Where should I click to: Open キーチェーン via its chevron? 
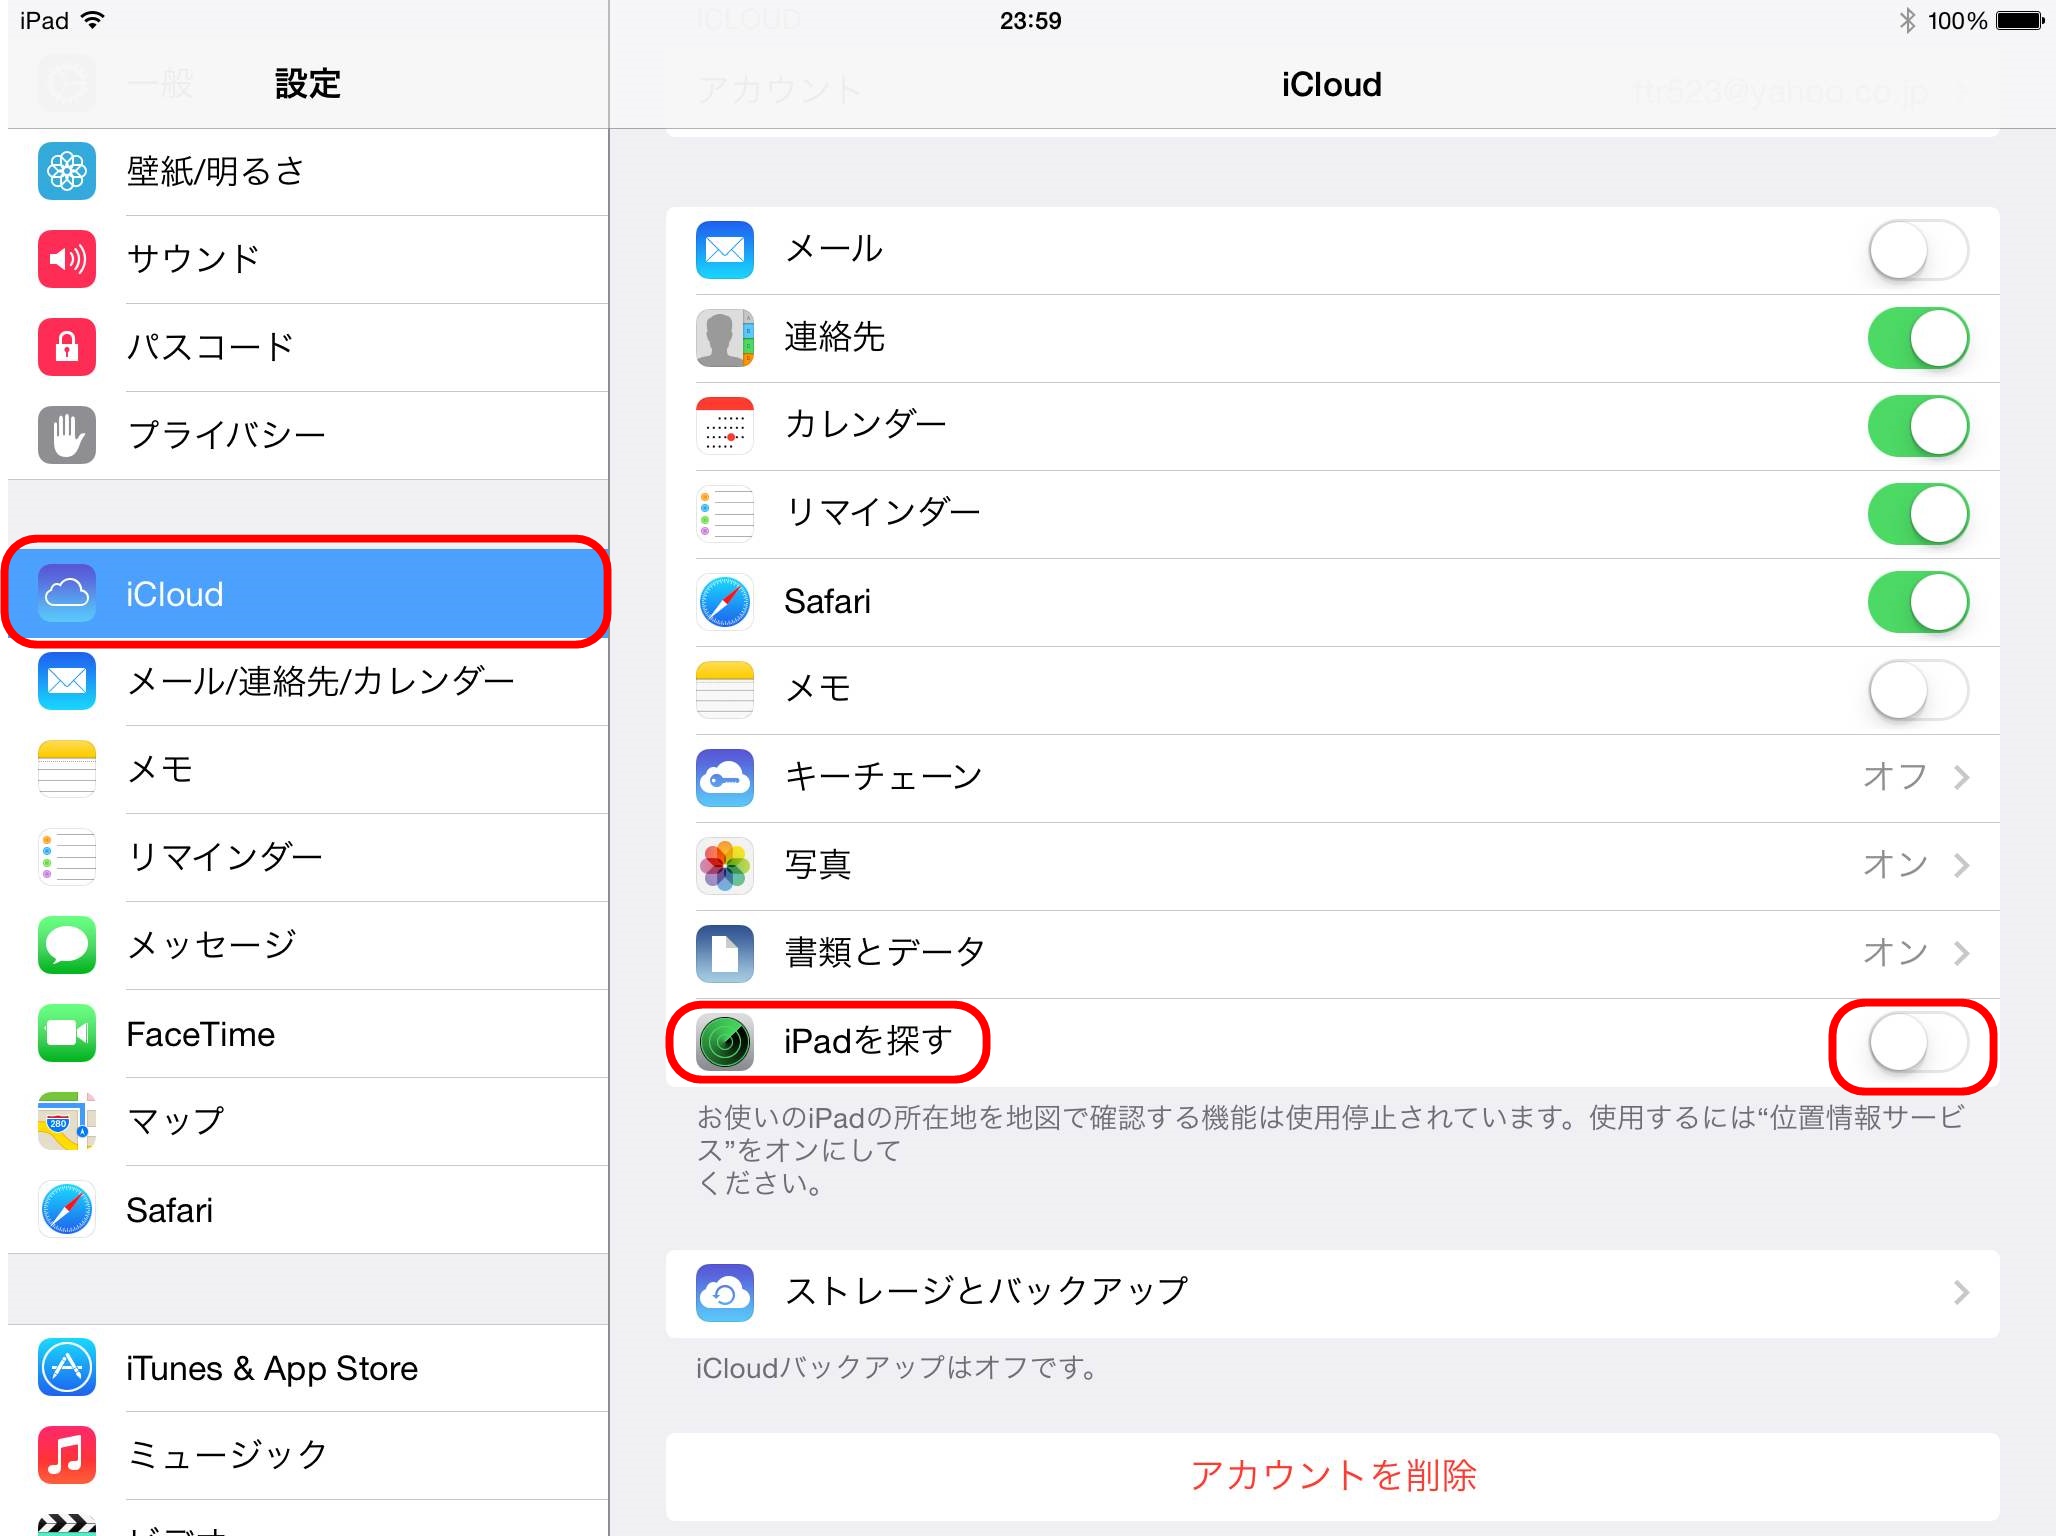[x=1961, y=777]
